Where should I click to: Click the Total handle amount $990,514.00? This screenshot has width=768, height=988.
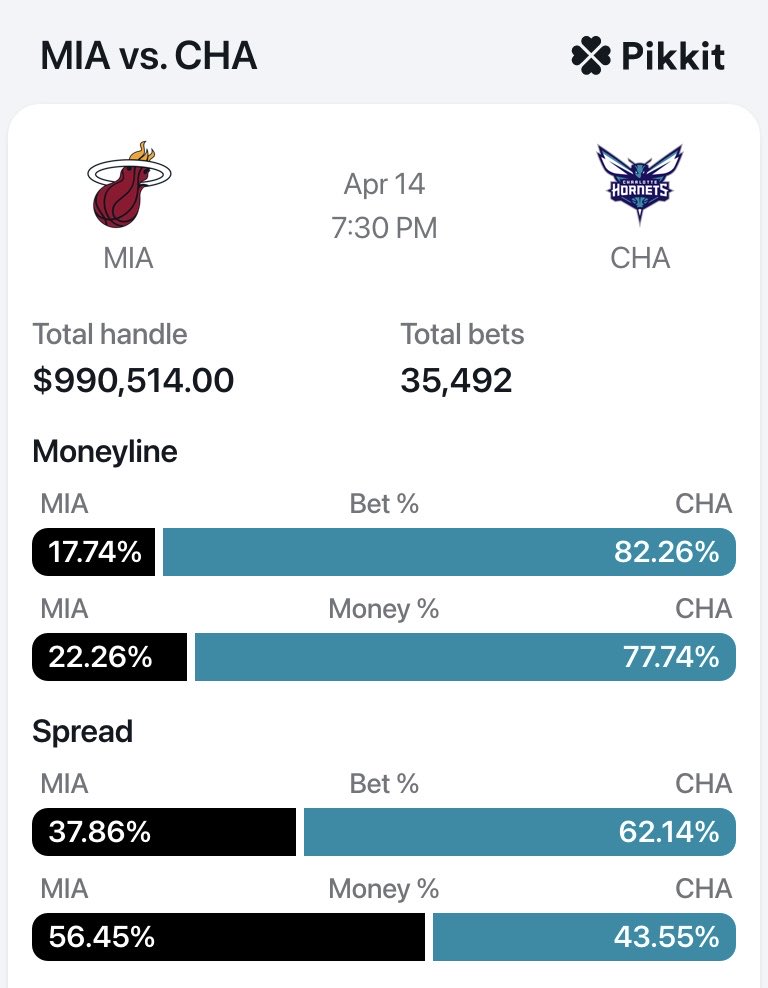click(133, 380)
